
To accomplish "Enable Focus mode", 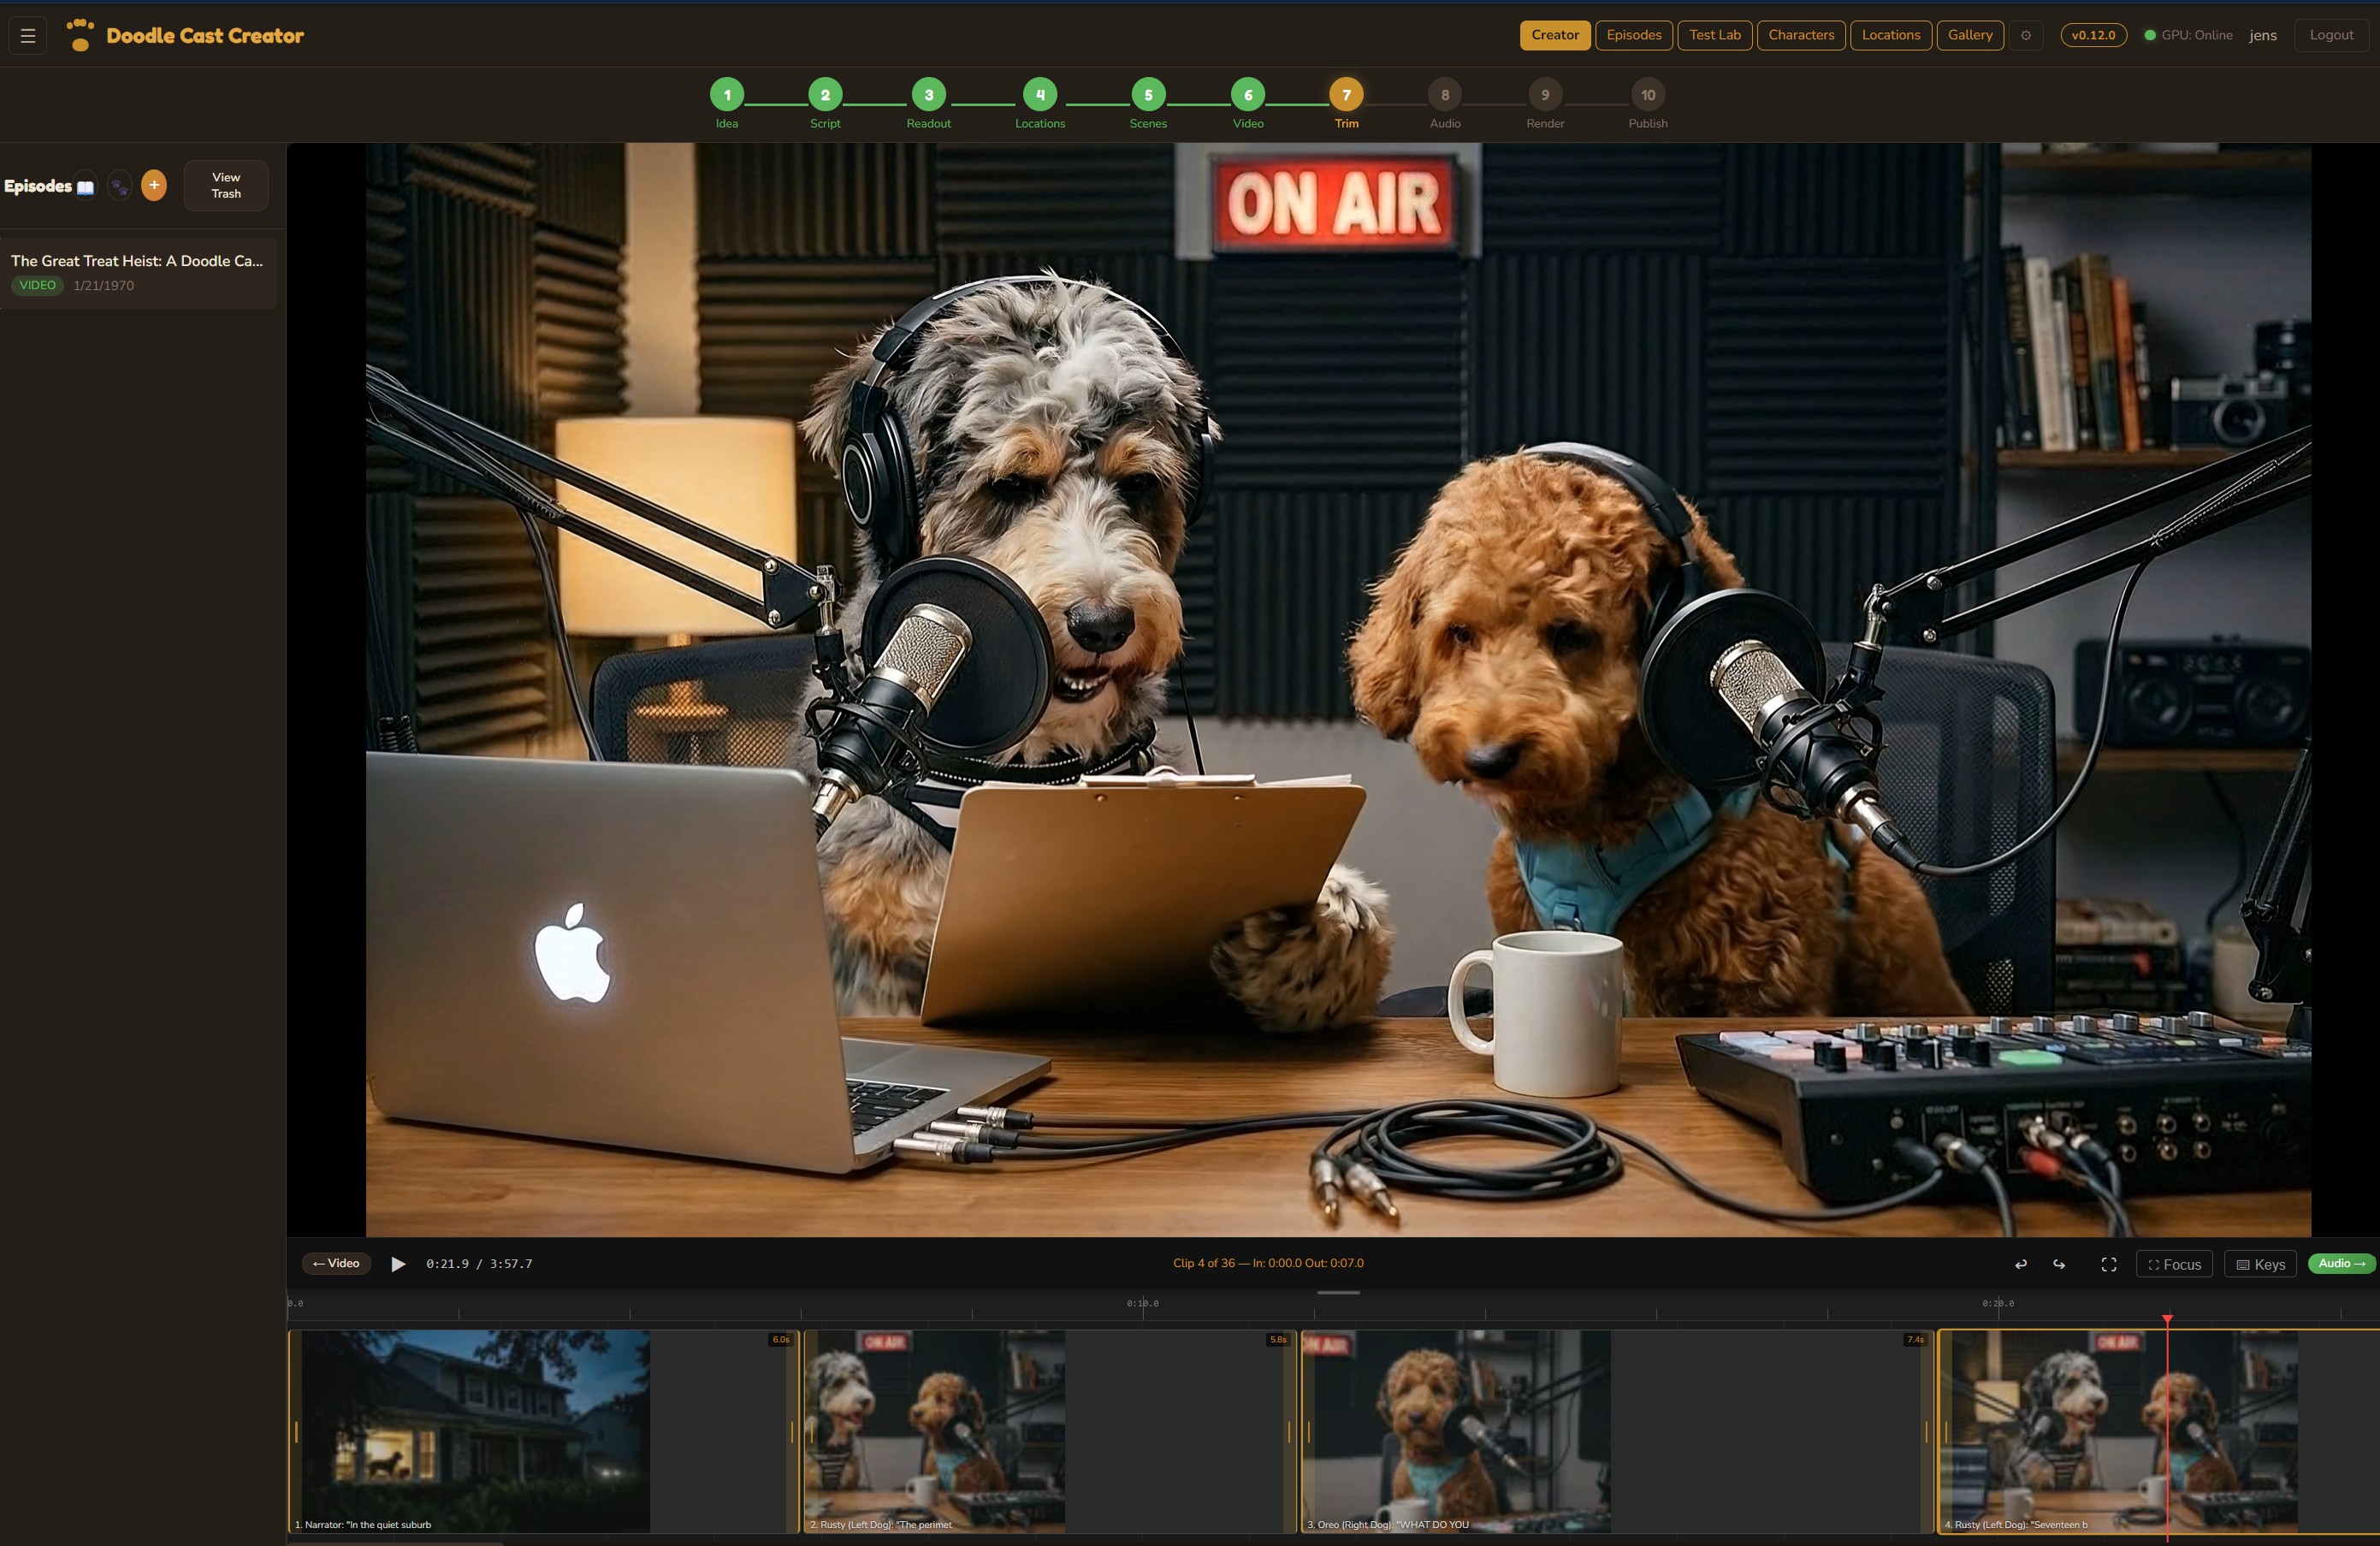I will [2173, 1263].
